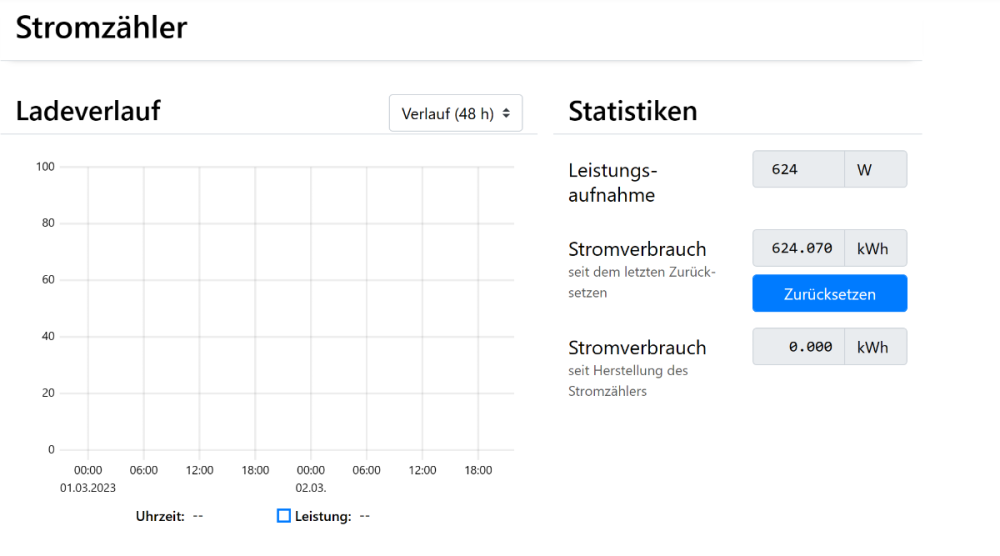Click the 100 mark on chart y-axis
Screen dimensions: 1000x556
point(44,166)
